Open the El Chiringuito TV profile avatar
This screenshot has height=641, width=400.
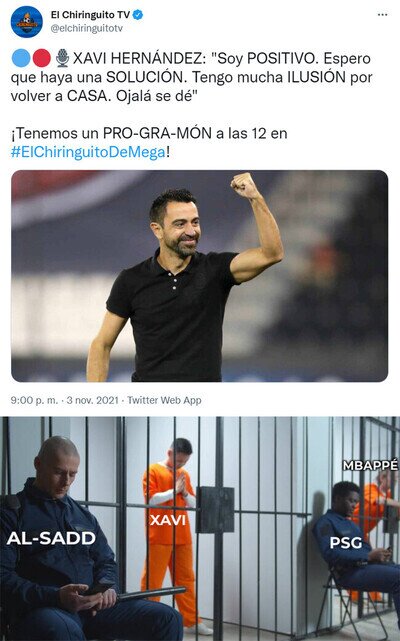pos(27,22)
